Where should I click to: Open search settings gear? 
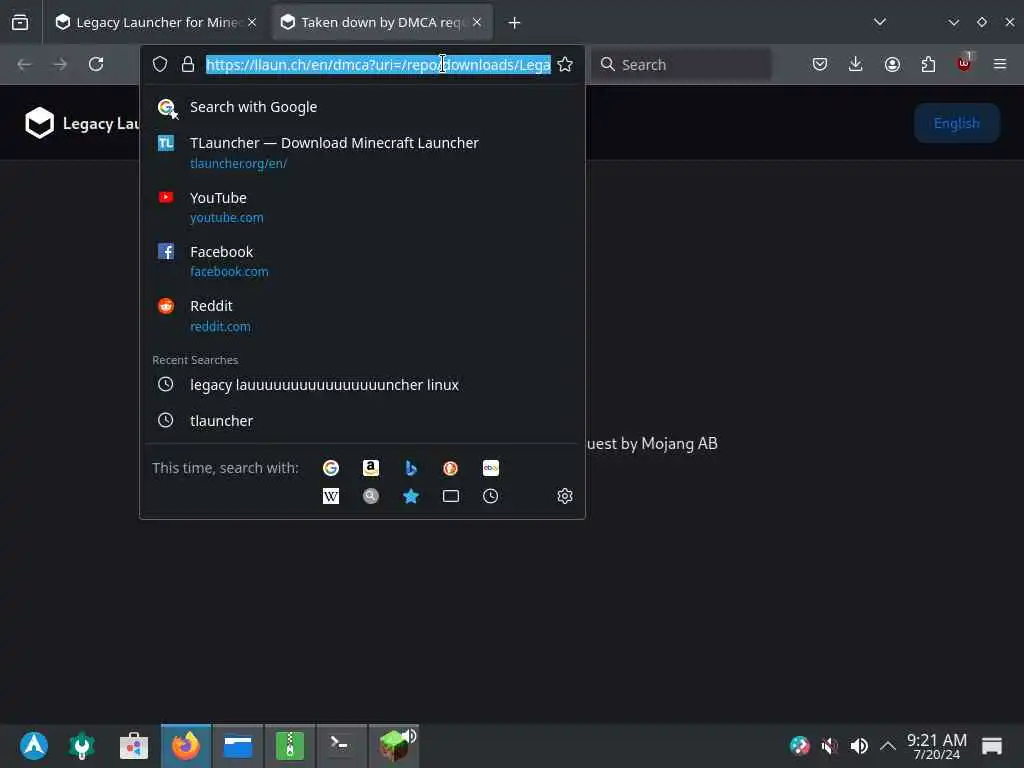pos(565,496)
